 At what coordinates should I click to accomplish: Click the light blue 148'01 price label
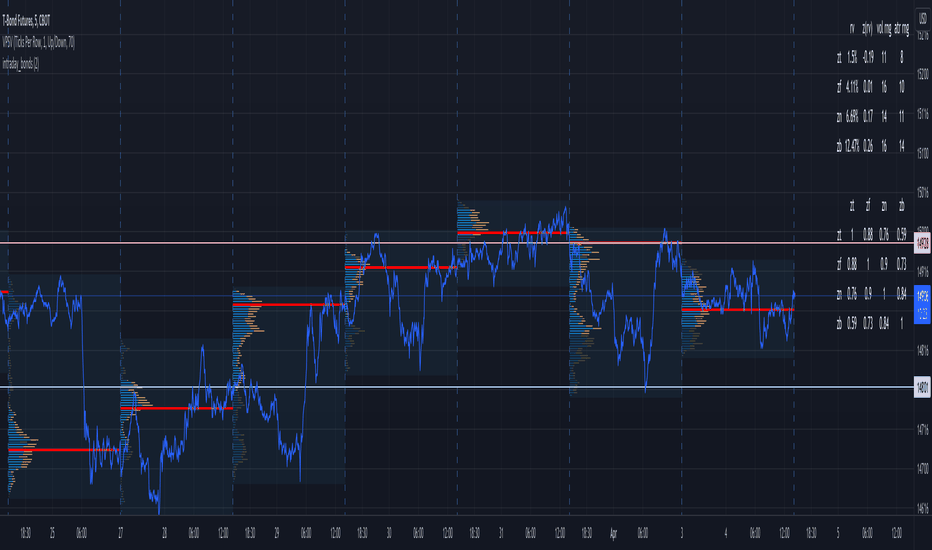pos(922,387)
